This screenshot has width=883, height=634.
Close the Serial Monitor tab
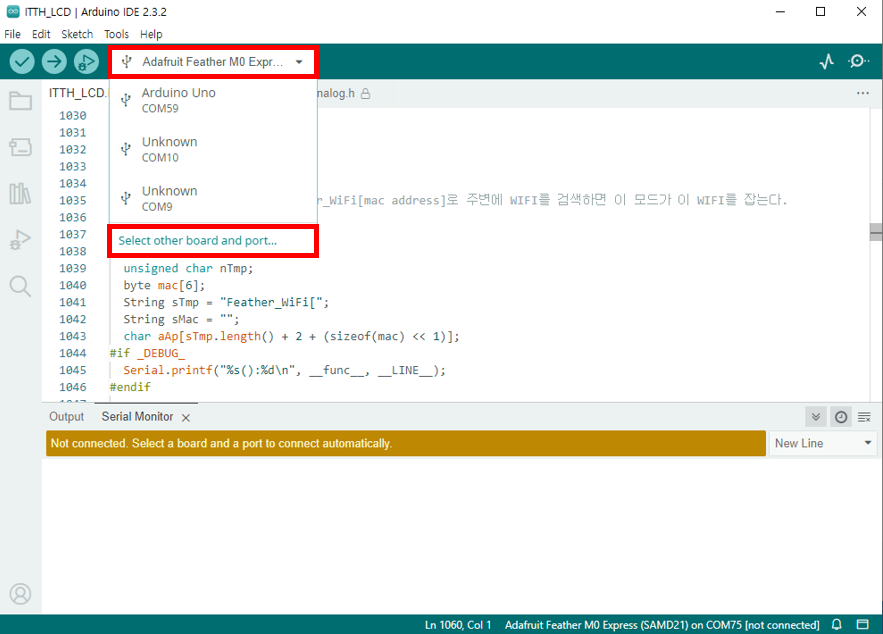186,418
